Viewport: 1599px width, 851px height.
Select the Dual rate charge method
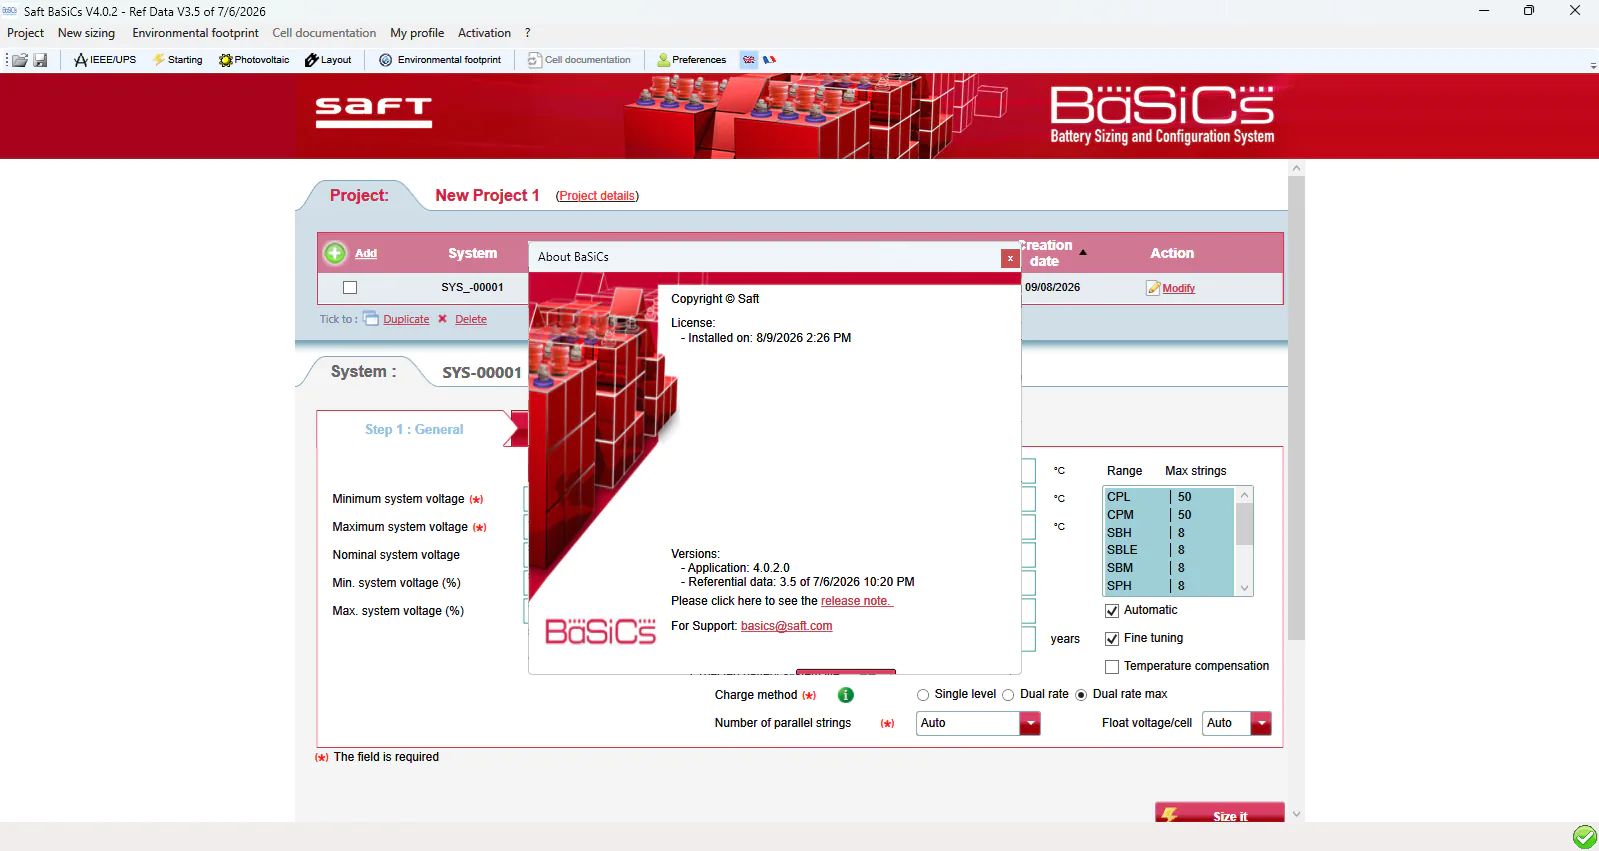pos(1008,695)
